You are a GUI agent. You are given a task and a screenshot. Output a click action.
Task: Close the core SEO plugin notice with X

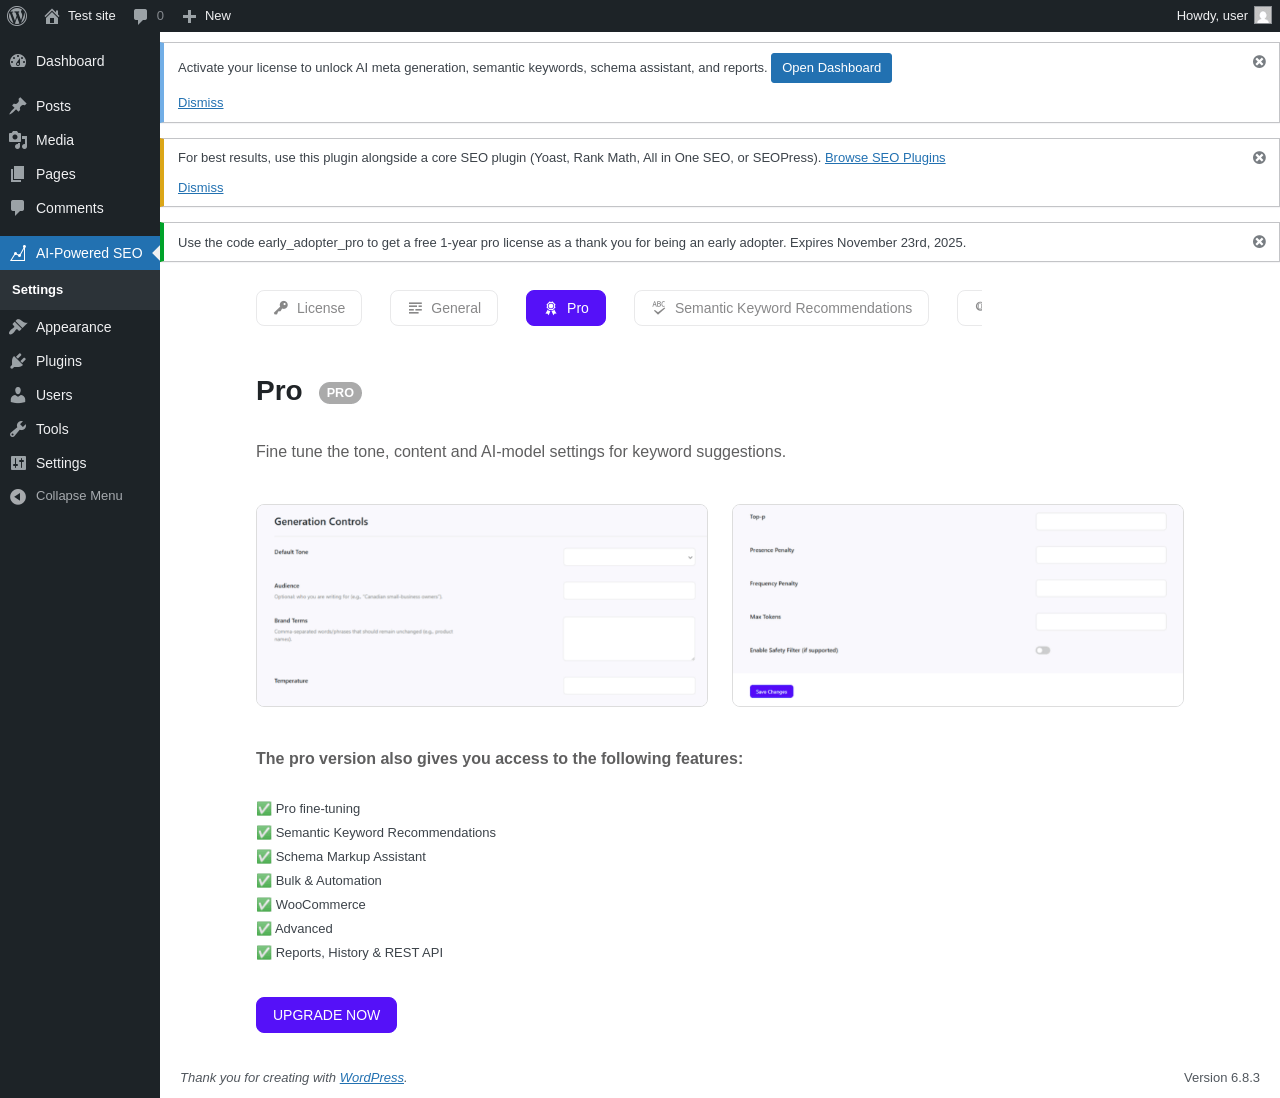click(x=1259, y=158)
